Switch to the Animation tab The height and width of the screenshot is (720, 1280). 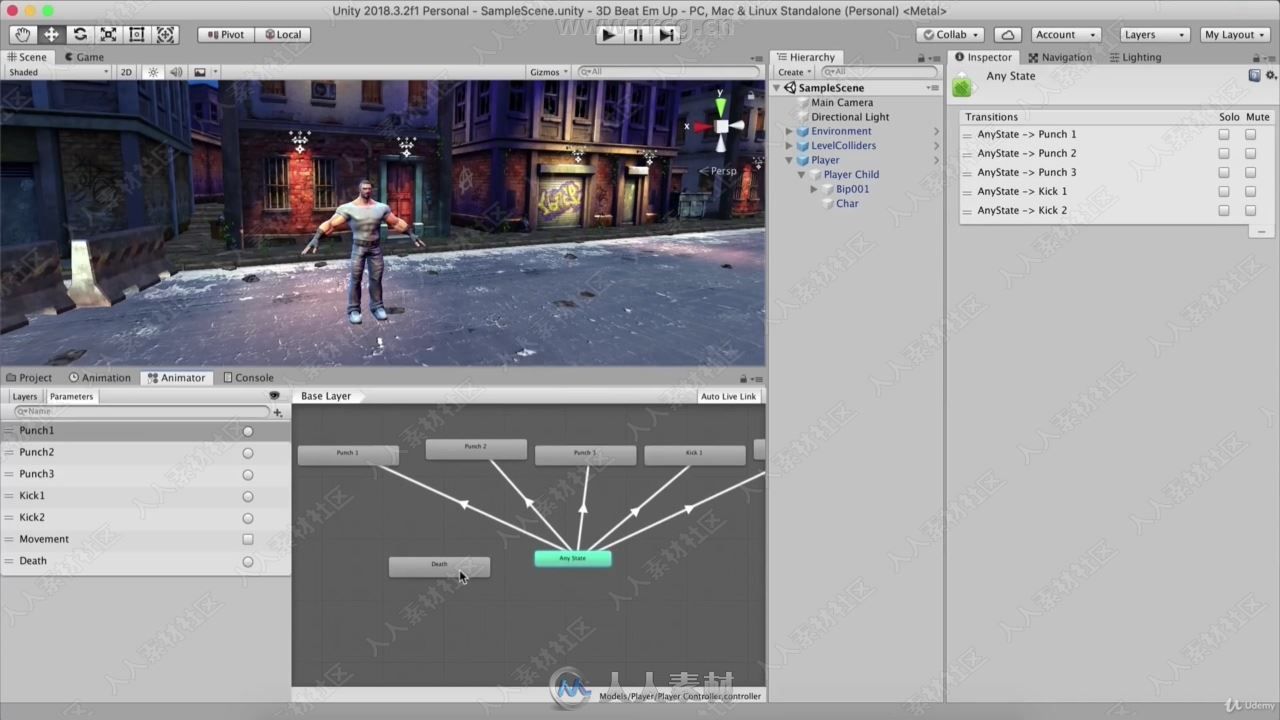click(x=100, y=378)
